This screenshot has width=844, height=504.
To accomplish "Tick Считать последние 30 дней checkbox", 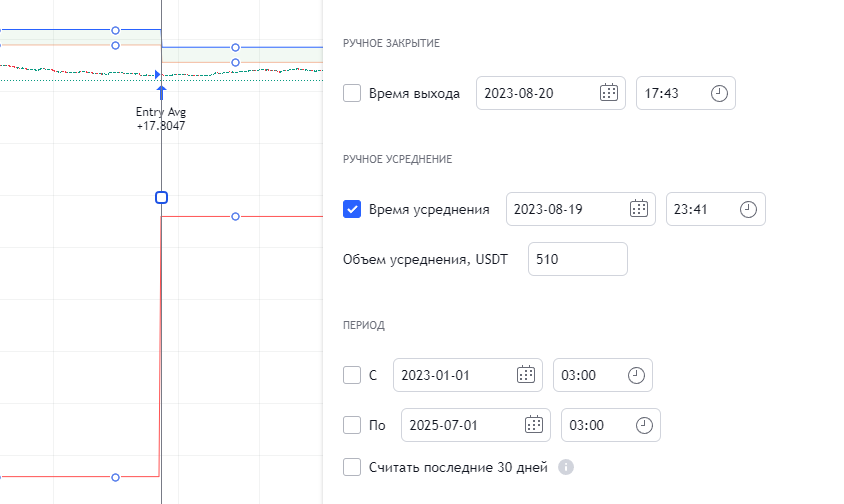I will (352, 467).
